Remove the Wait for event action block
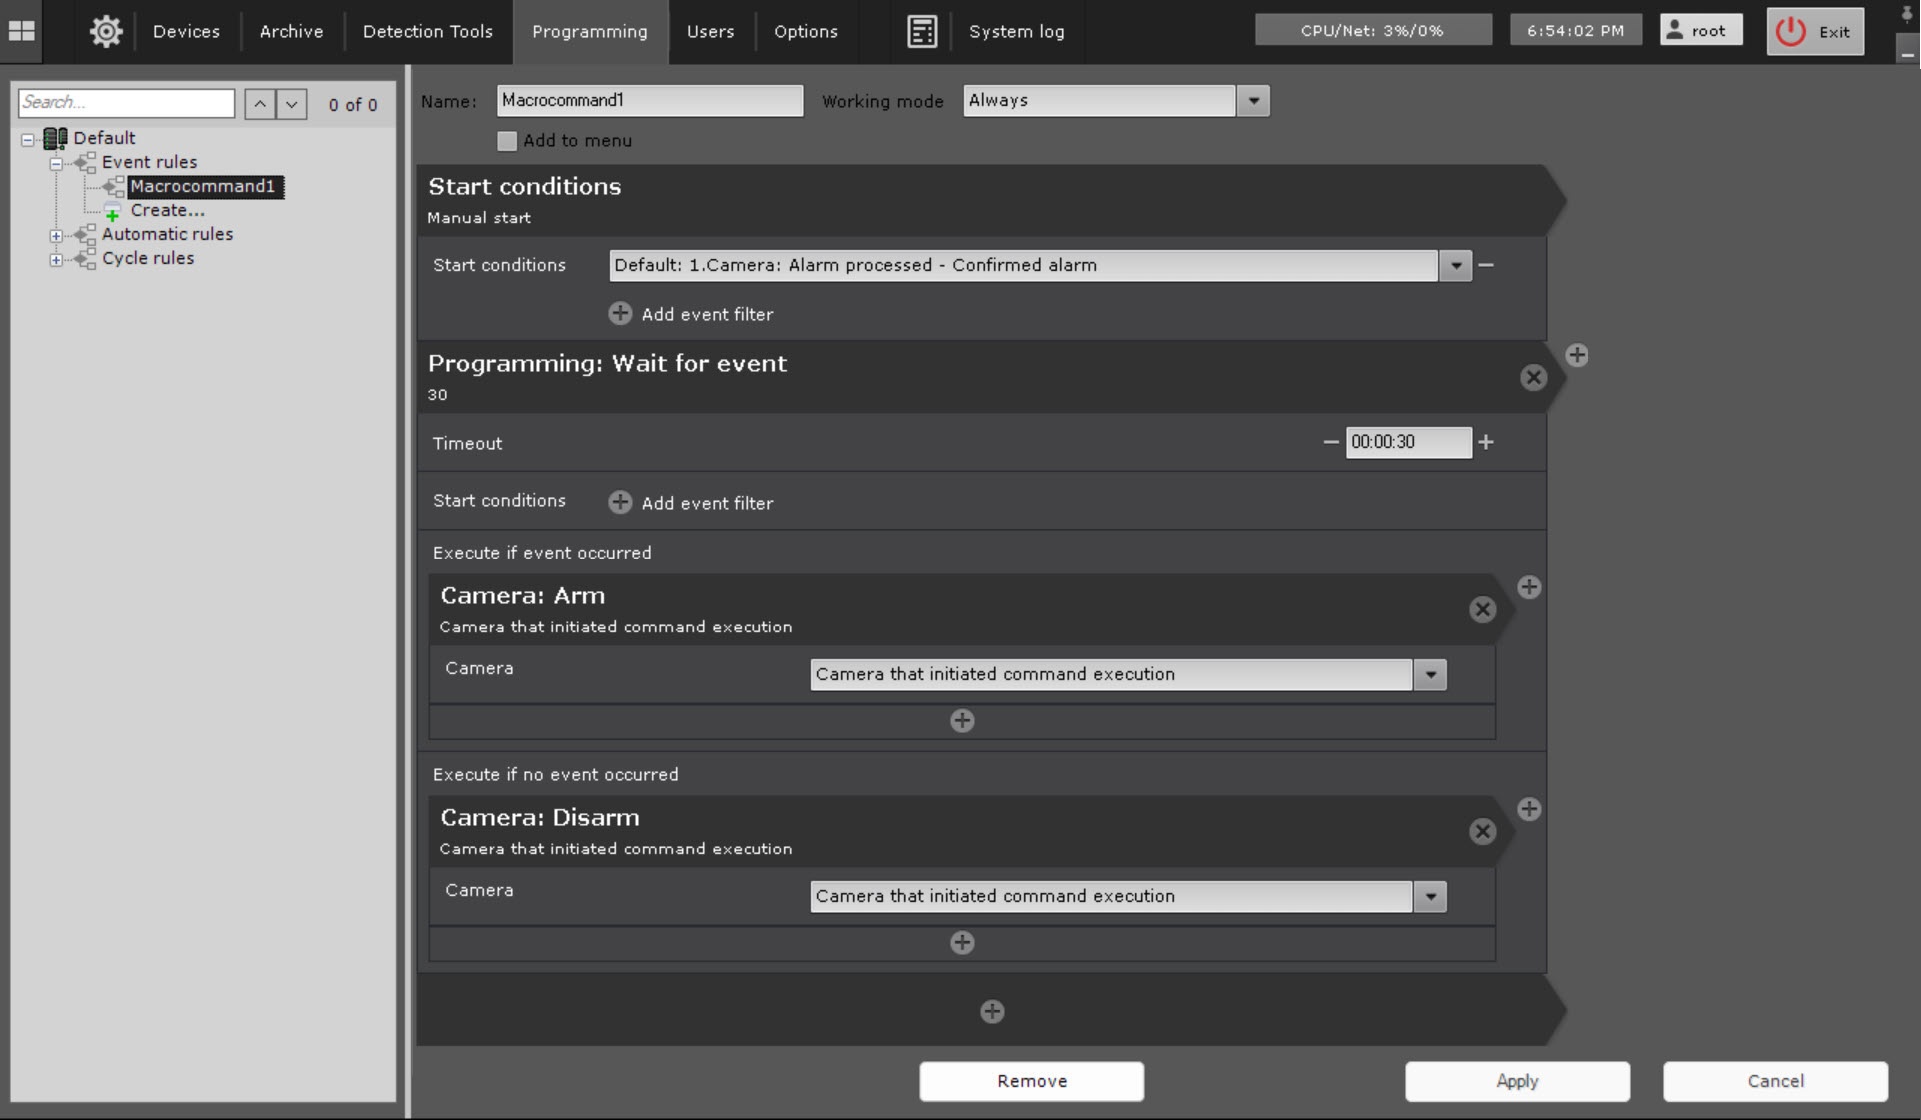The height and width of the screenshot is (1120, 1921). tap(1533, 377)
